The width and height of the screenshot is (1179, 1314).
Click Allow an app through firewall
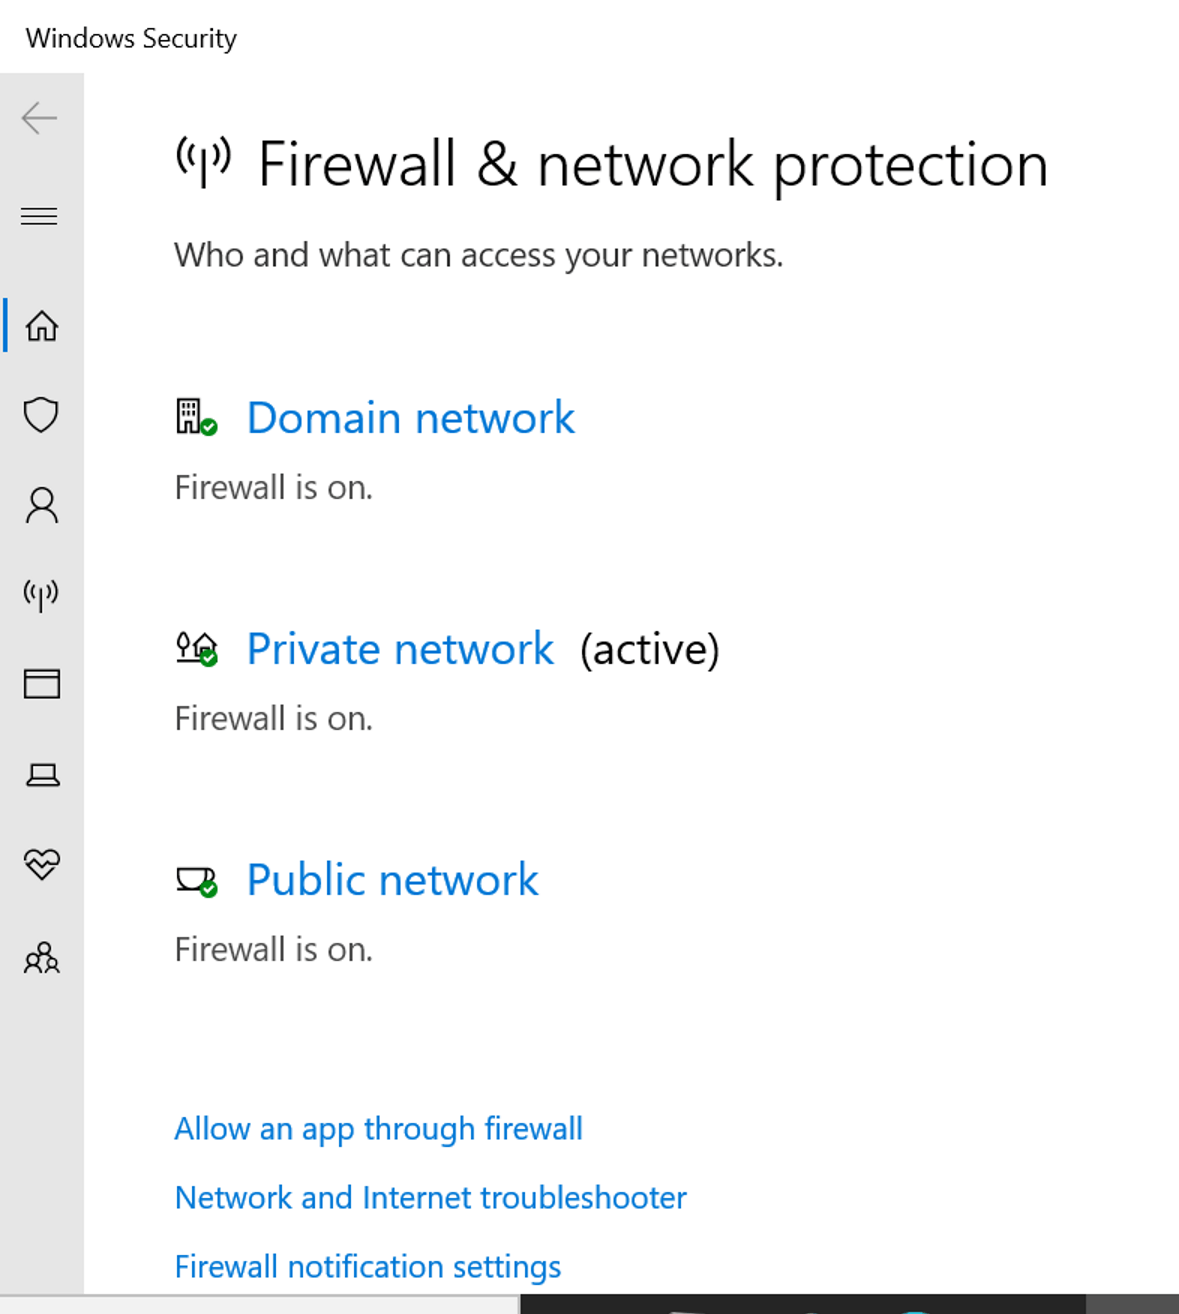click(378, 1129)
